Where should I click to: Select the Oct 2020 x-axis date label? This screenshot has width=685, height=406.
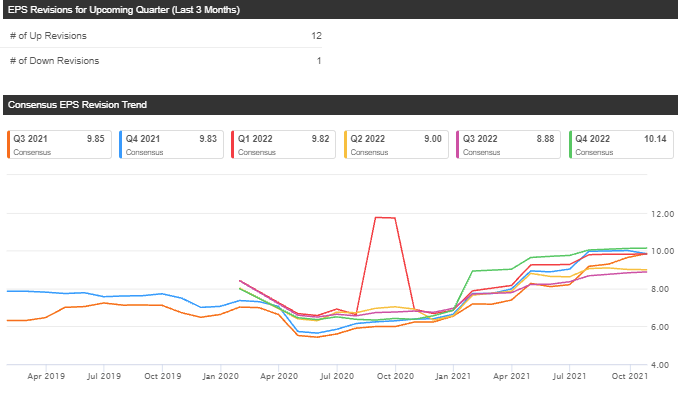click(x=396, y=376)
